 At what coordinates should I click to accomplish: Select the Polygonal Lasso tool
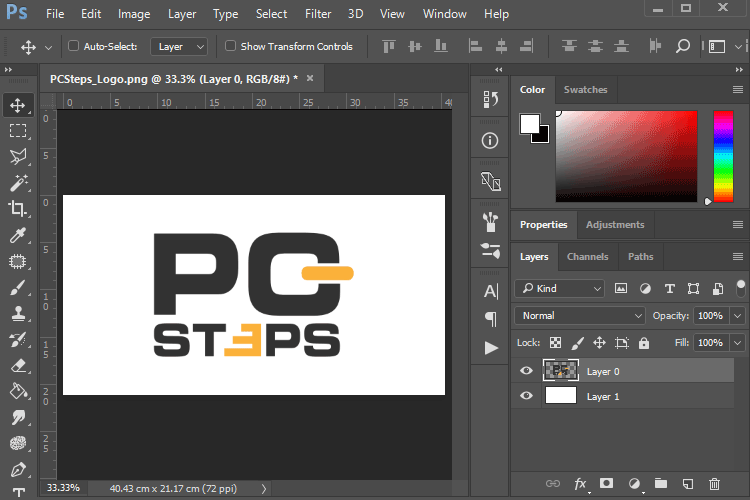click(x=18, y=156)
